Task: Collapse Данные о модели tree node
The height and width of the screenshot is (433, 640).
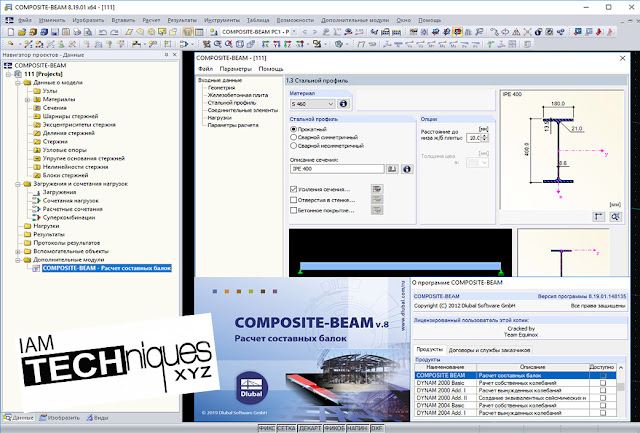Action: [18, 83]
